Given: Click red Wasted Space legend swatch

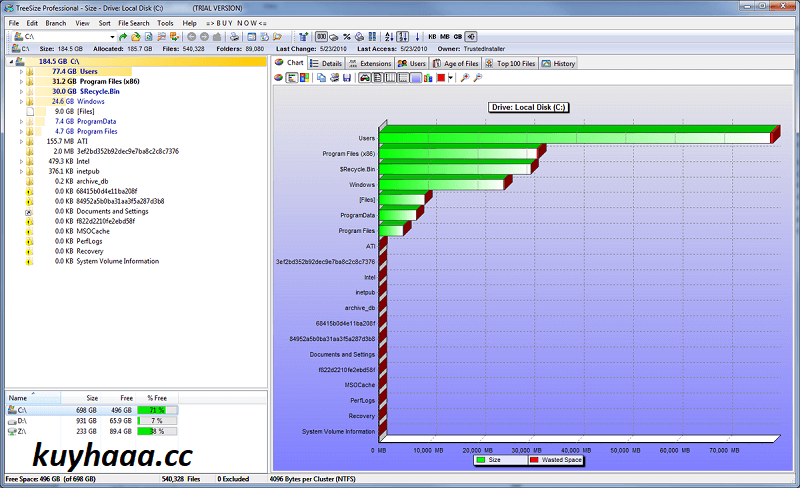Looking at the screenshot, I should click(534, 460).
